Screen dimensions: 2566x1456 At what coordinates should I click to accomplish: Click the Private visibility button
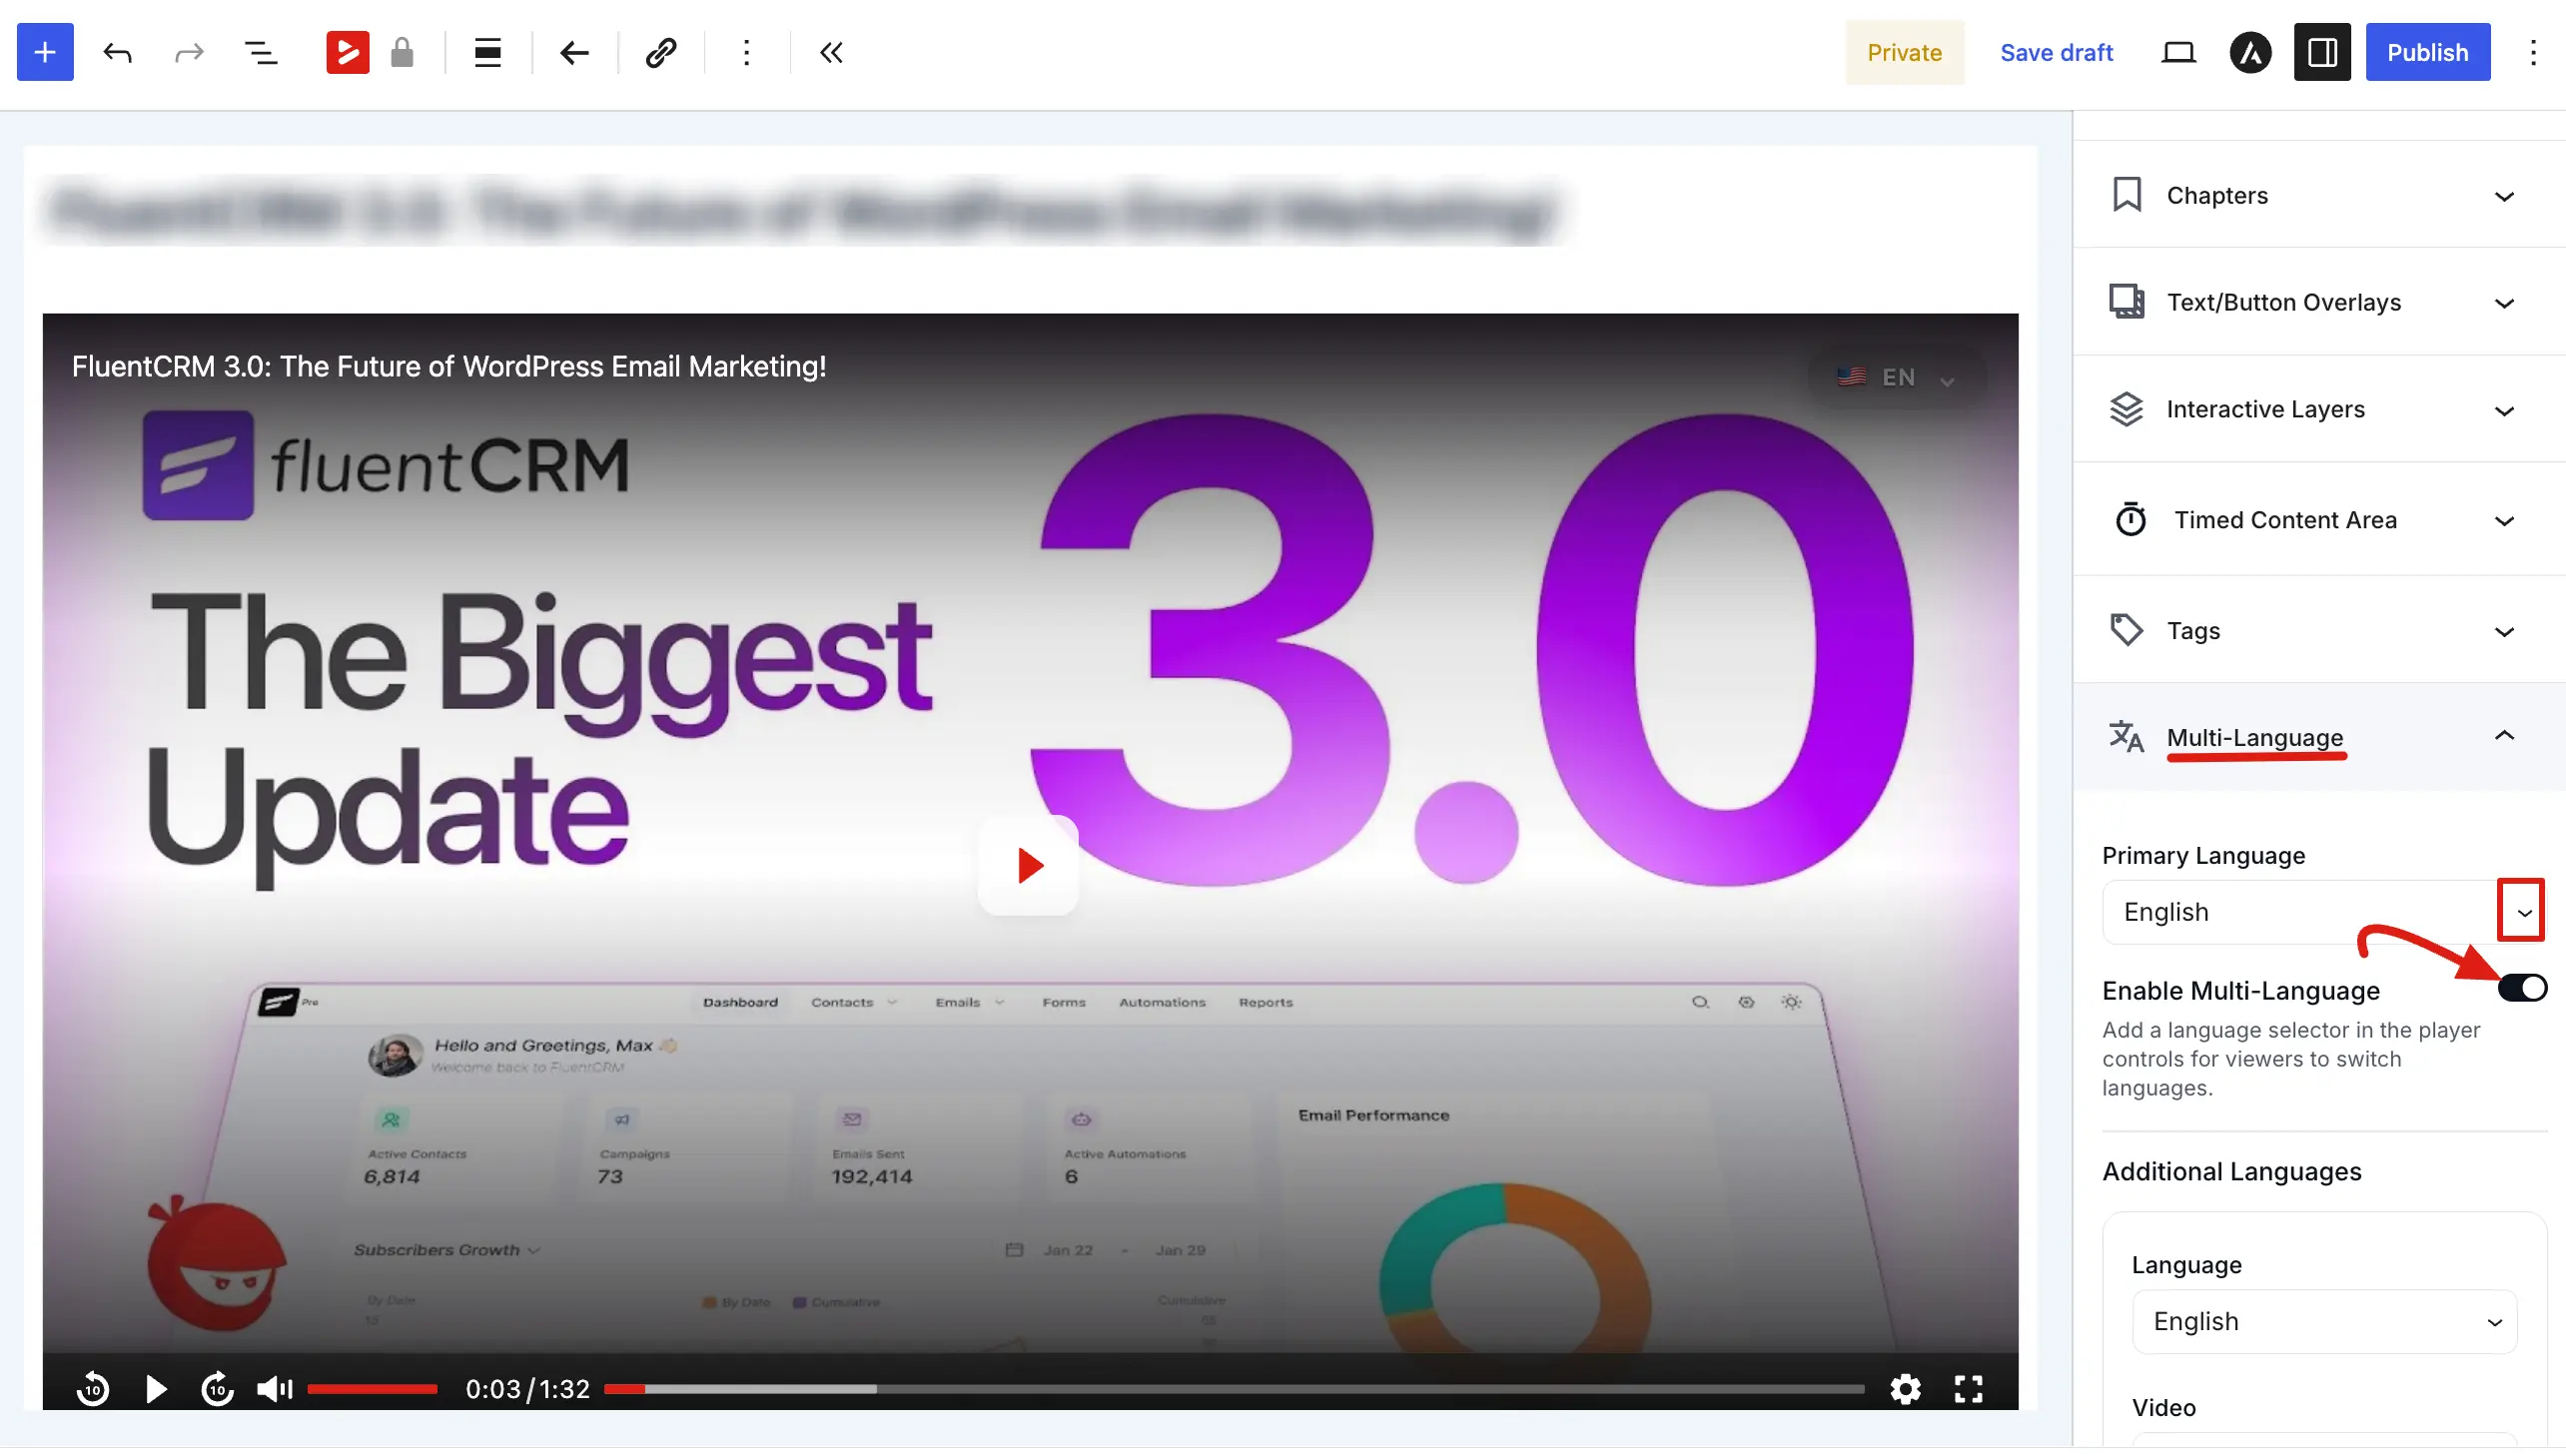(1904, 52)
